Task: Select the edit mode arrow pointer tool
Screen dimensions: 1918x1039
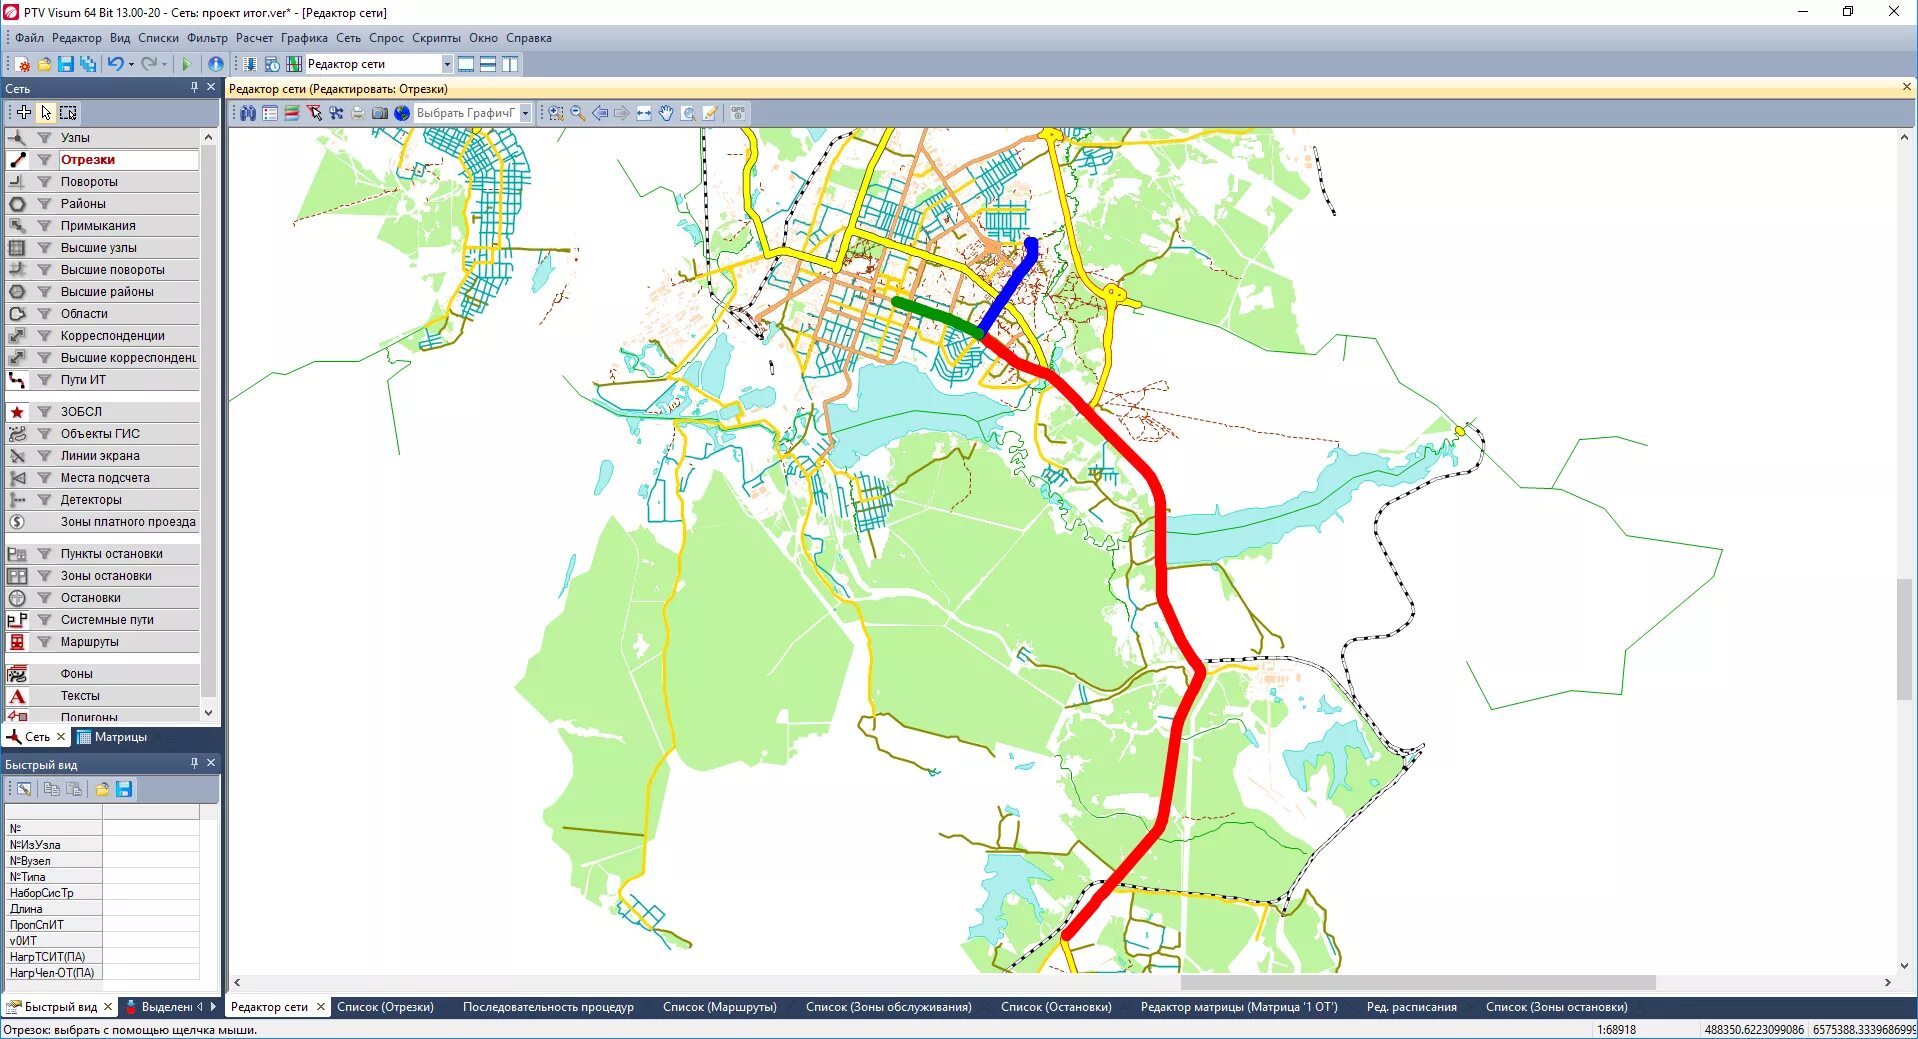Action: [x=46, y=112]
